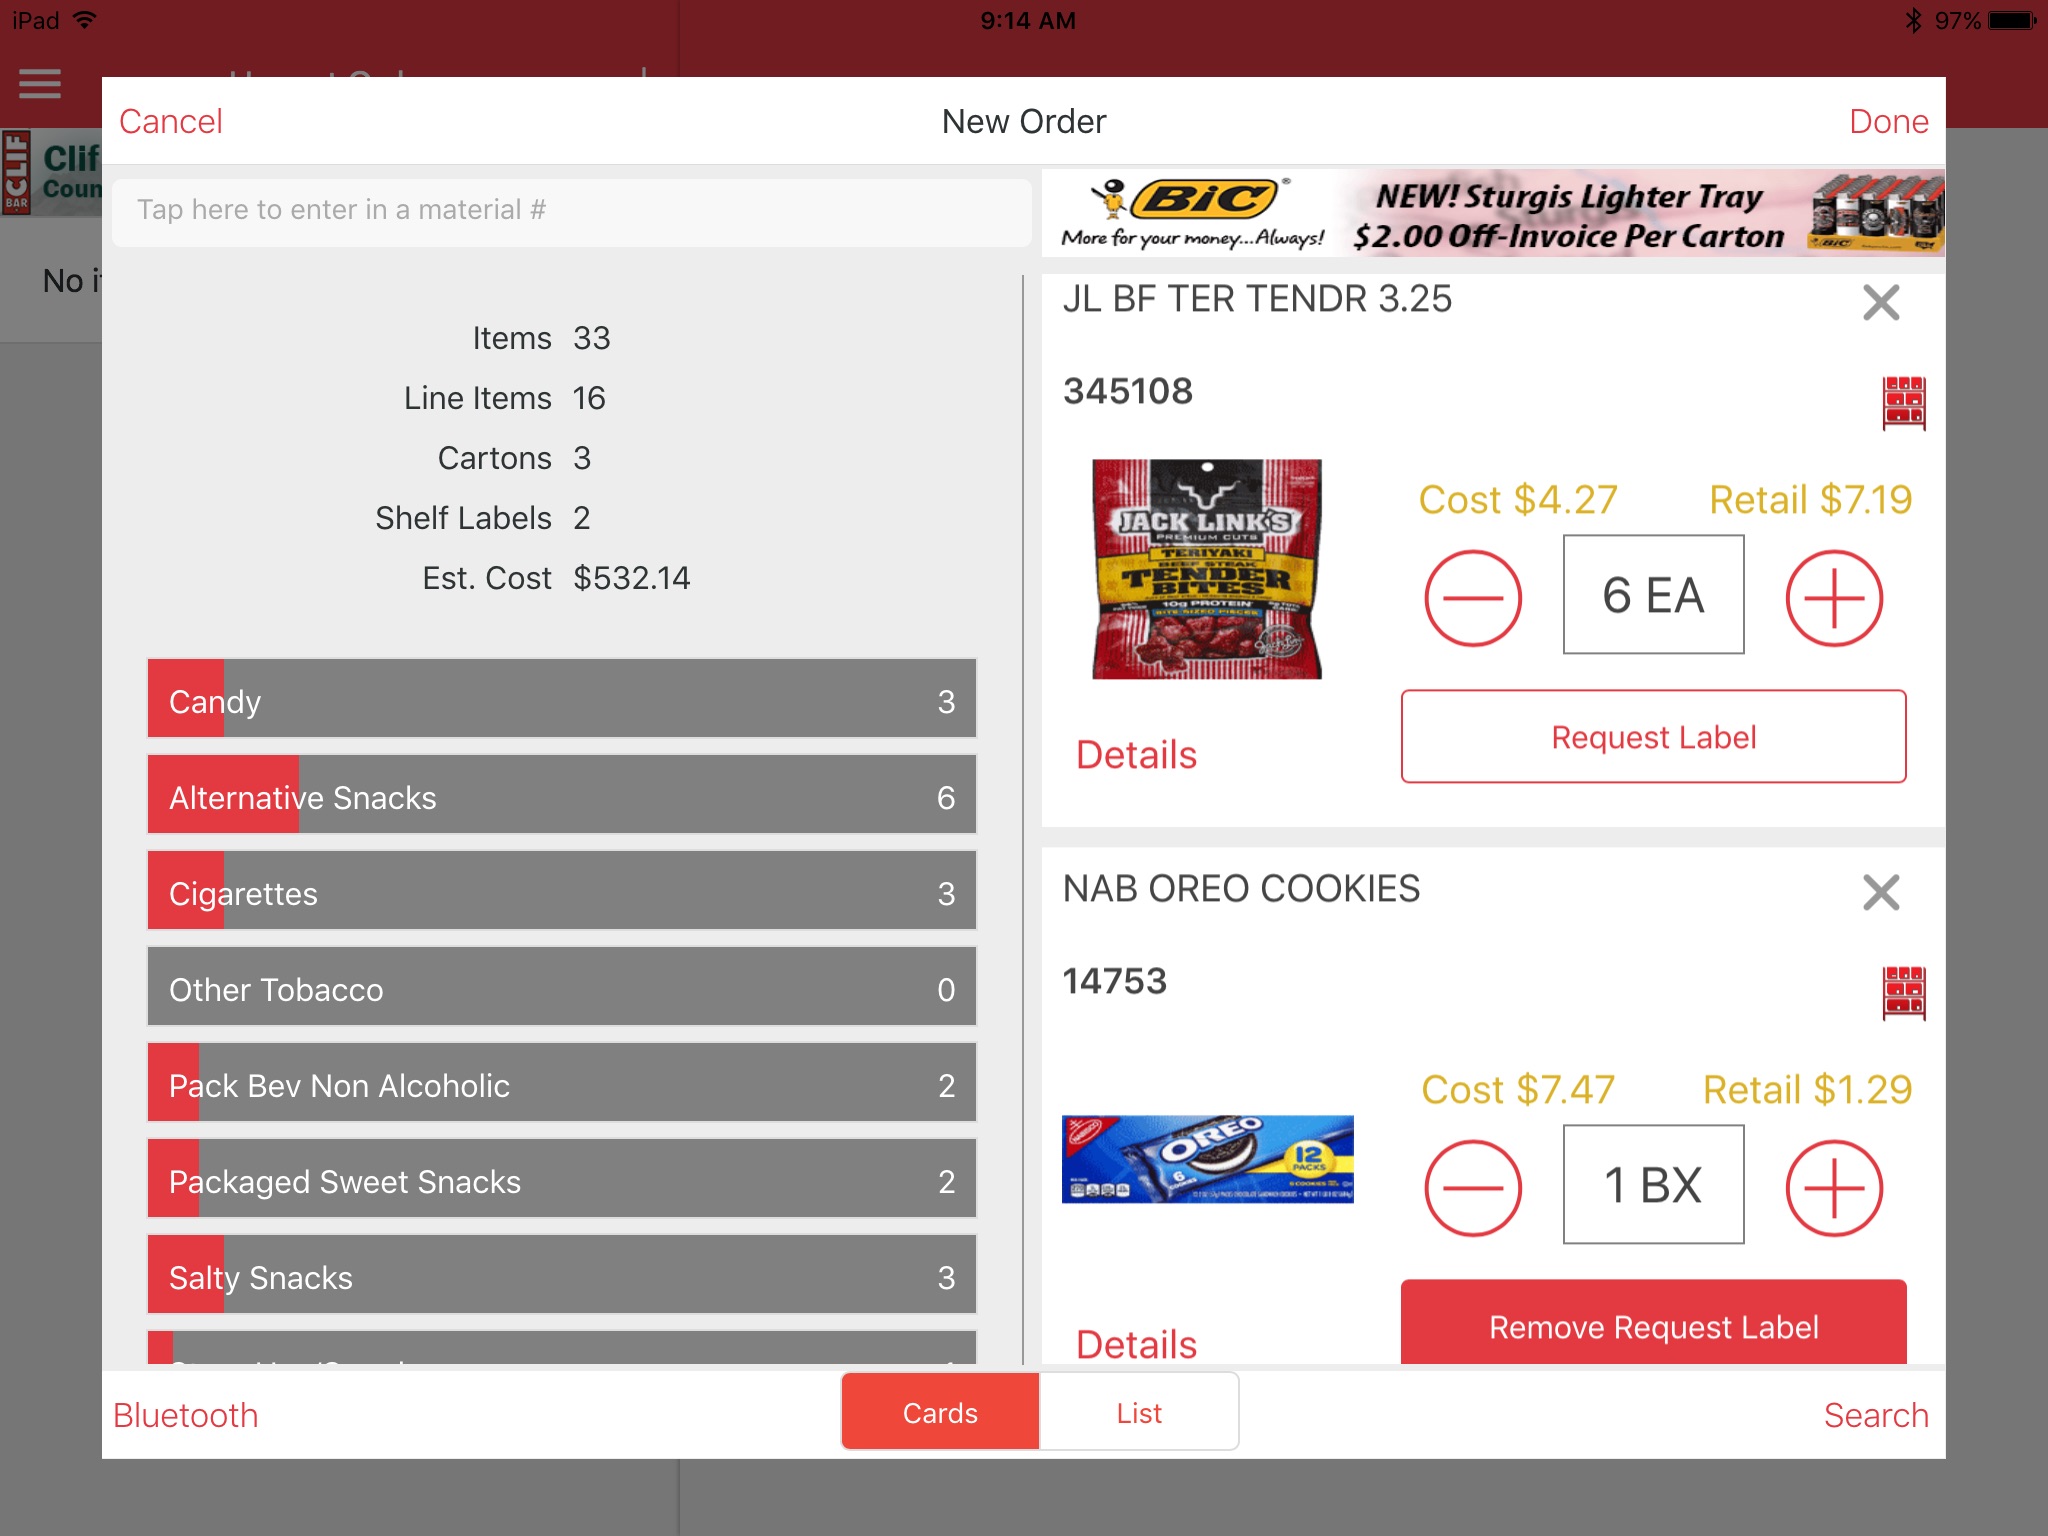Screen dimensions: 2048x1536
Task: Tap the barcode icon for Oreo Cookies item
Action: tap(1903, 991)
